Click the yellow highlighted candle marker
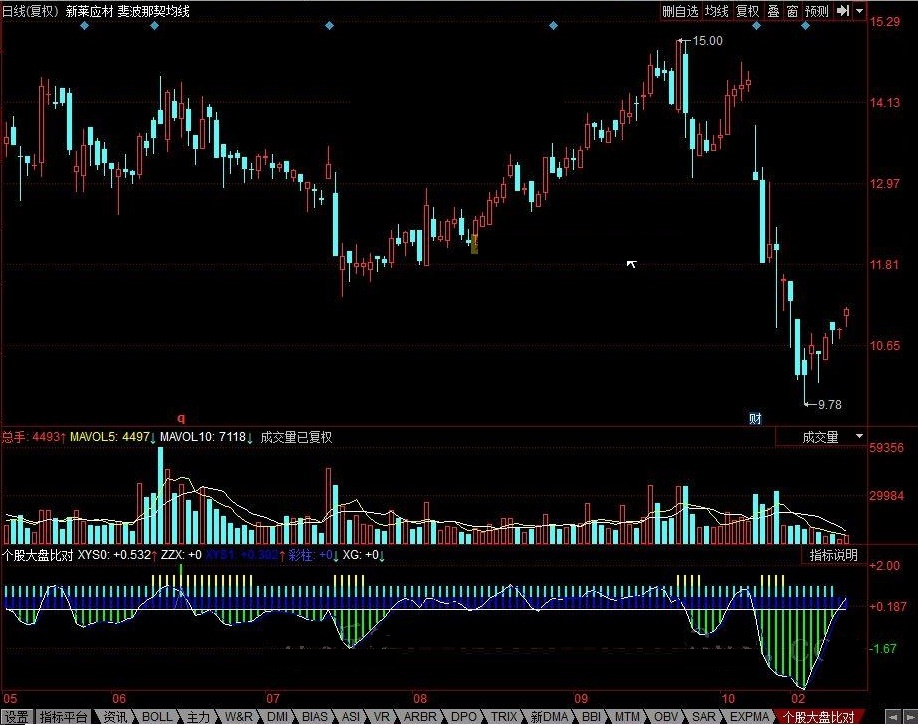 474,244
